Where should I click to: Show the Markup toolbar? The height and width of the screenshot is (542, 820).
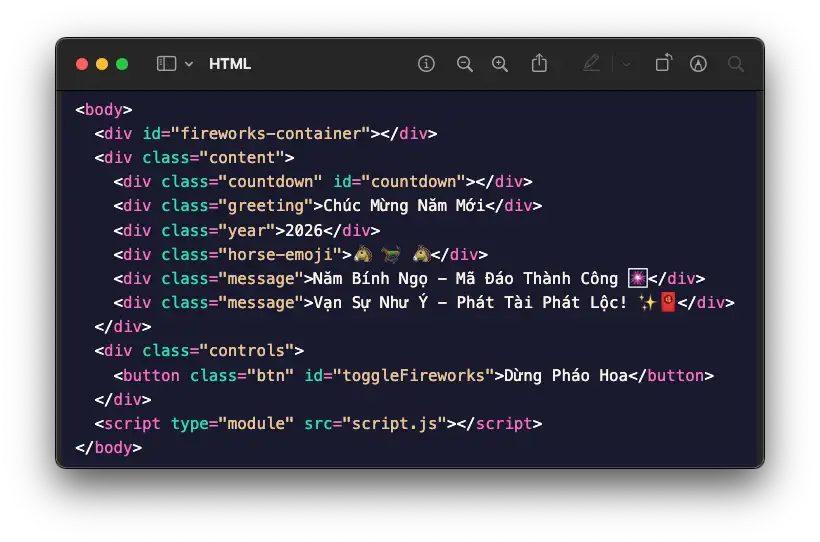pyautogui.click(x=699, y=64)
